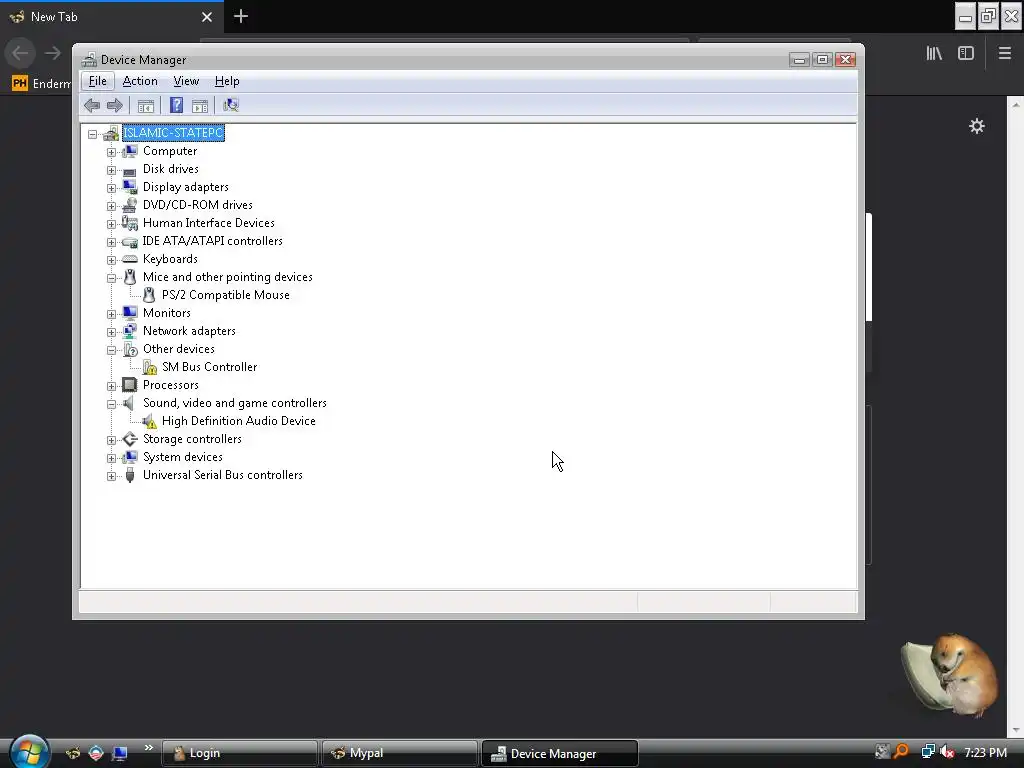Select PS/2 Compatible Mouse entry
1024x768 pixels.
click(225, 295)
